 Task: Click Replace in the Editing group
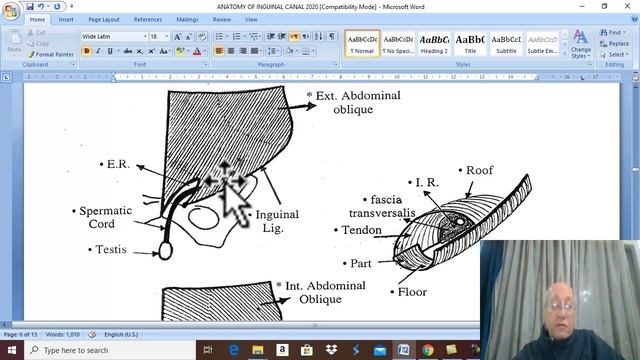click(614, 43)
